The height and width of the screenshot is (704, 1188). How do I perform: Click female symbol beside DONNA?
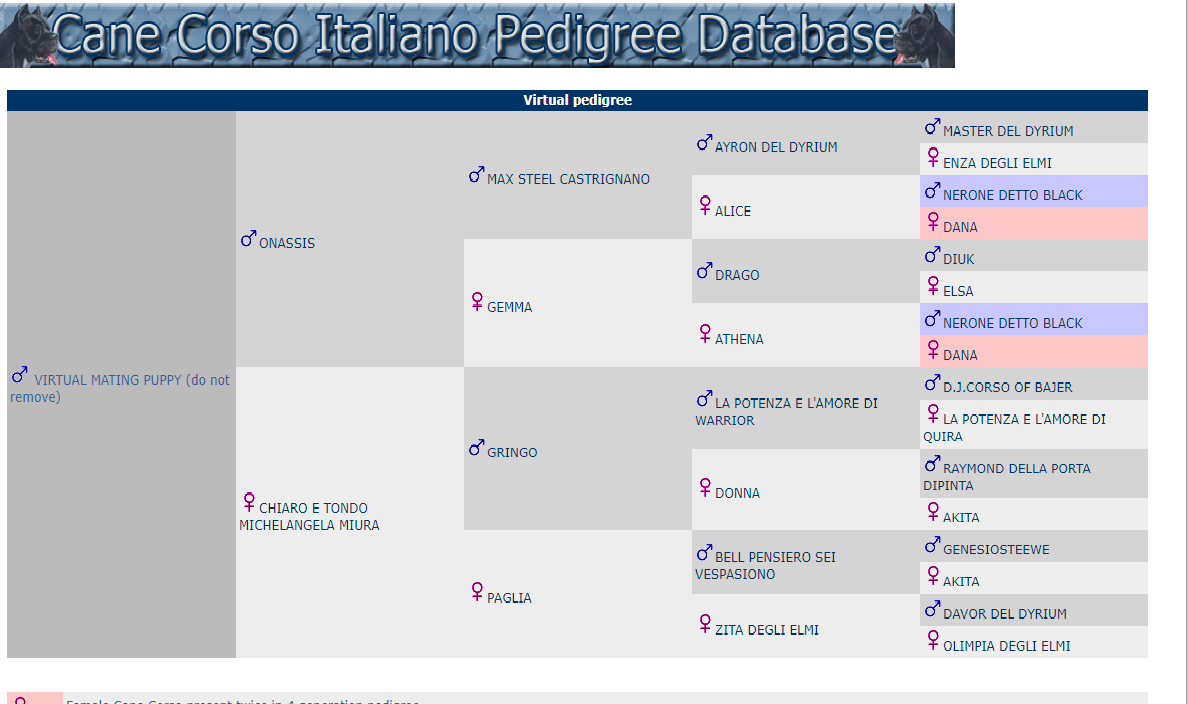click(x=705, y=487)
